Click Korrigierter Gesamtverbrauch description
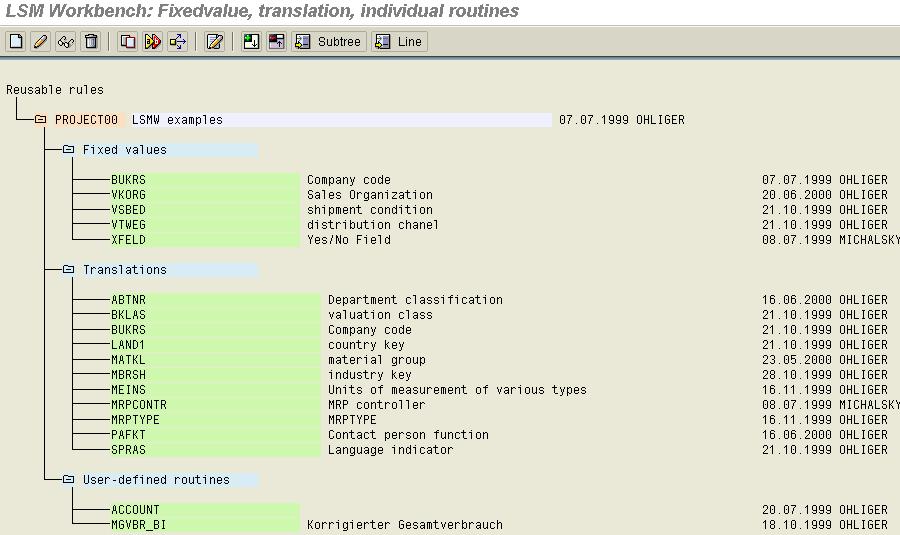The height and width of the screenshot is (535, 900). pyautogui.click(x=405, y=524)
